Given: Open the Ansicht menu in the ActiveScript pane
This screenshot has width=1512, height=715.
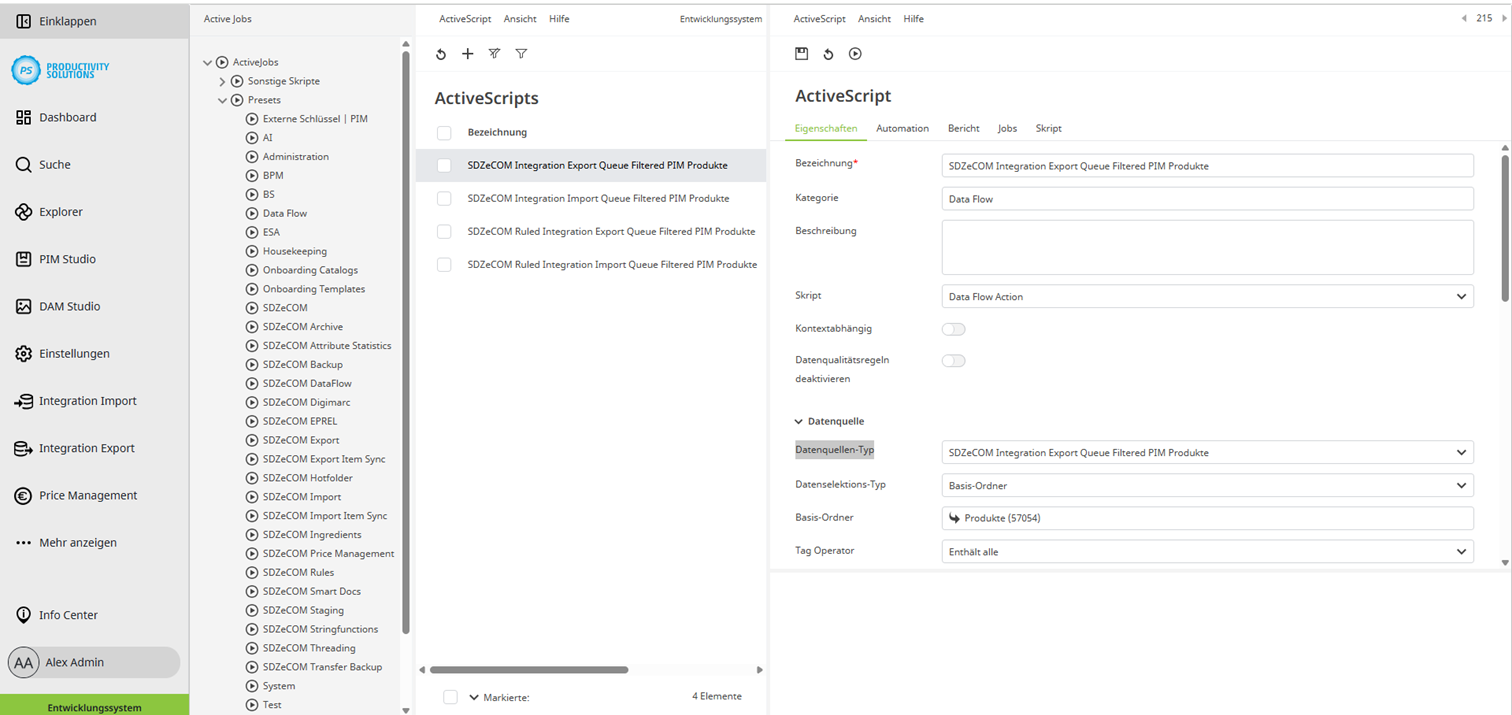Looking at the screenshot, I should coord(874,18).
